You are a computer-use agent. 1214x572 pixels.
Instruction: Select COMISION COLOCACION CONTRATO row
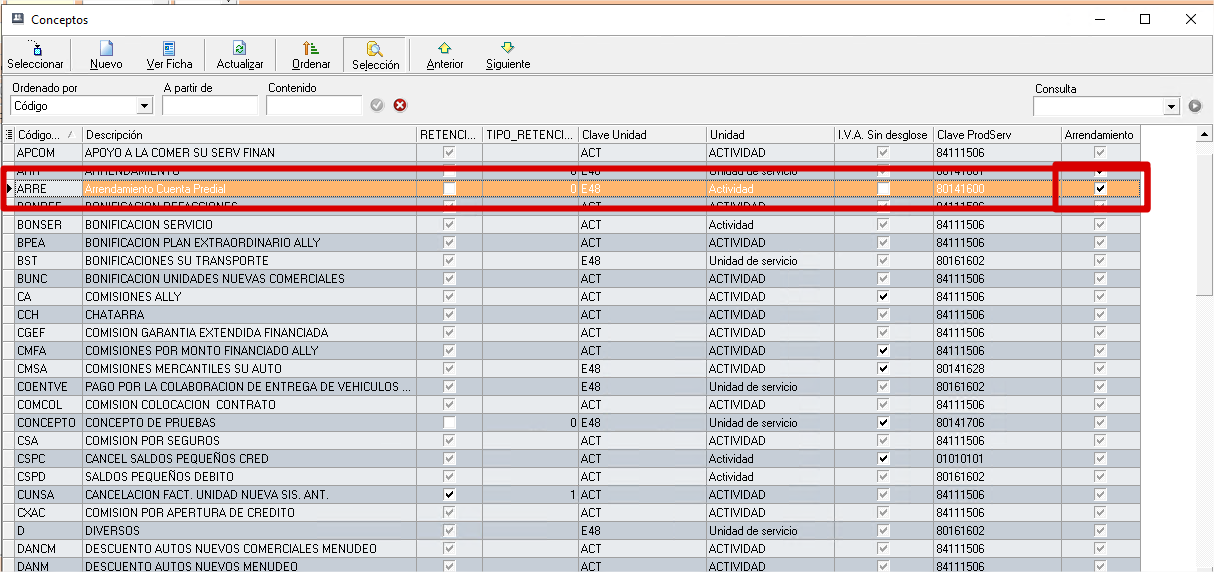[x=572, y=404]
